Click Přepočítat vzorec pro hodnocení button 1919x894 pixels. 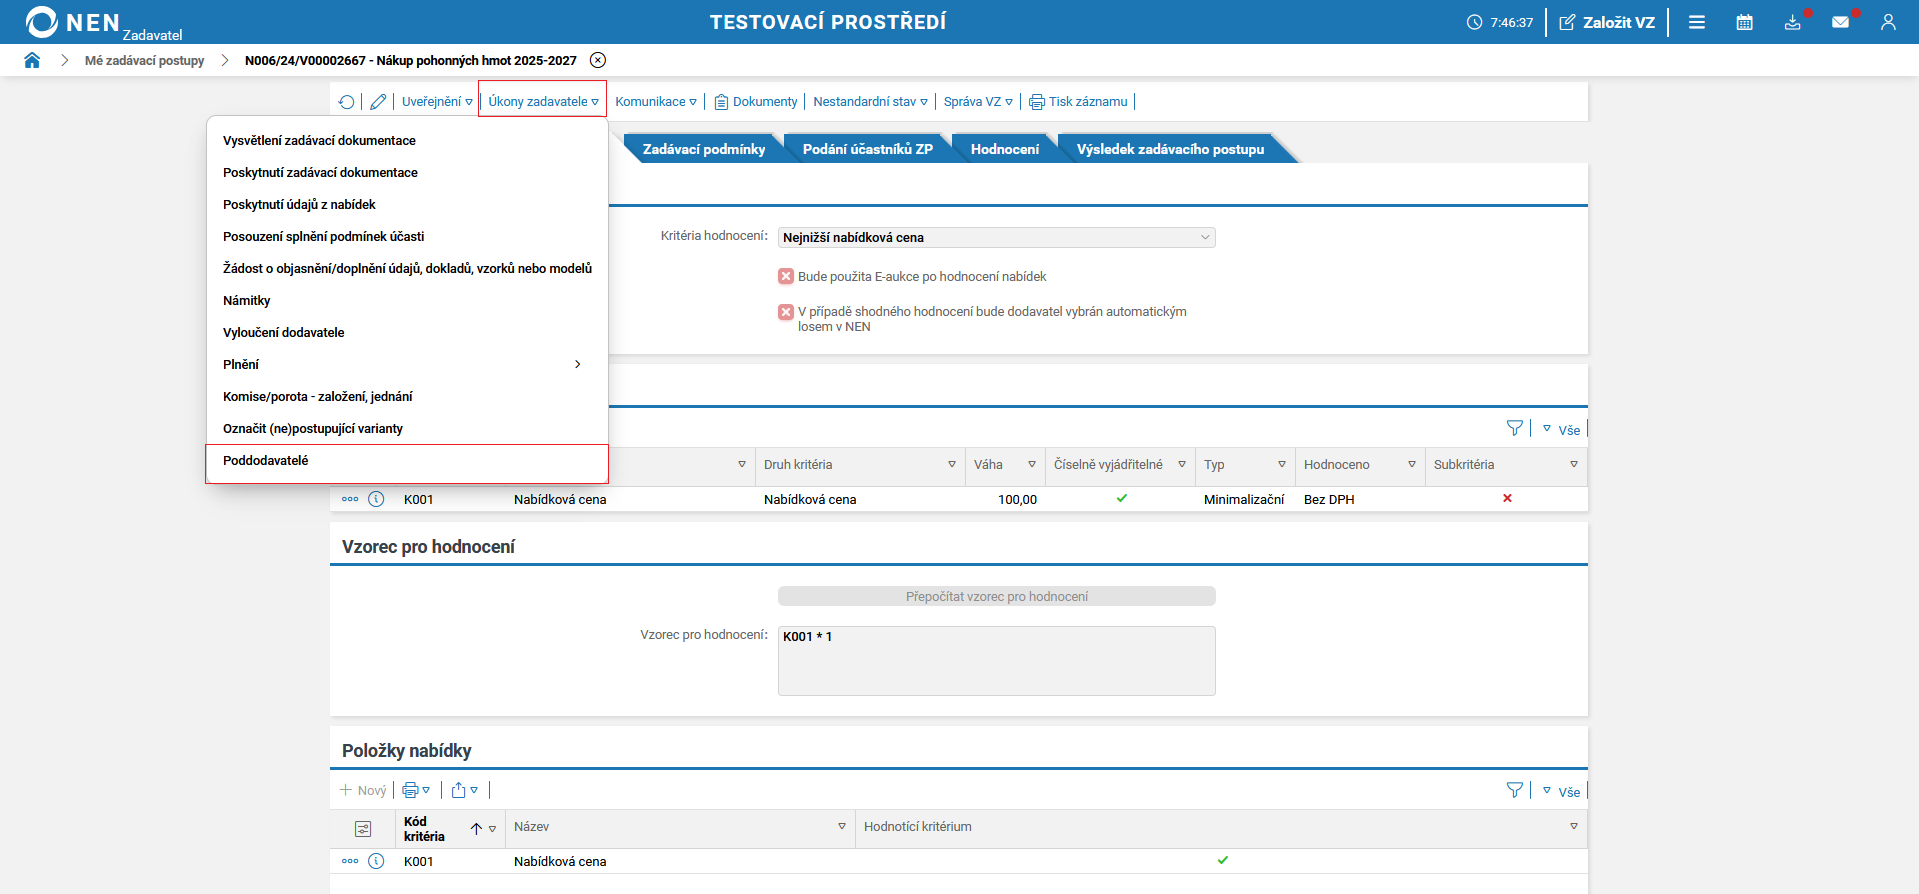click(997, 596)
